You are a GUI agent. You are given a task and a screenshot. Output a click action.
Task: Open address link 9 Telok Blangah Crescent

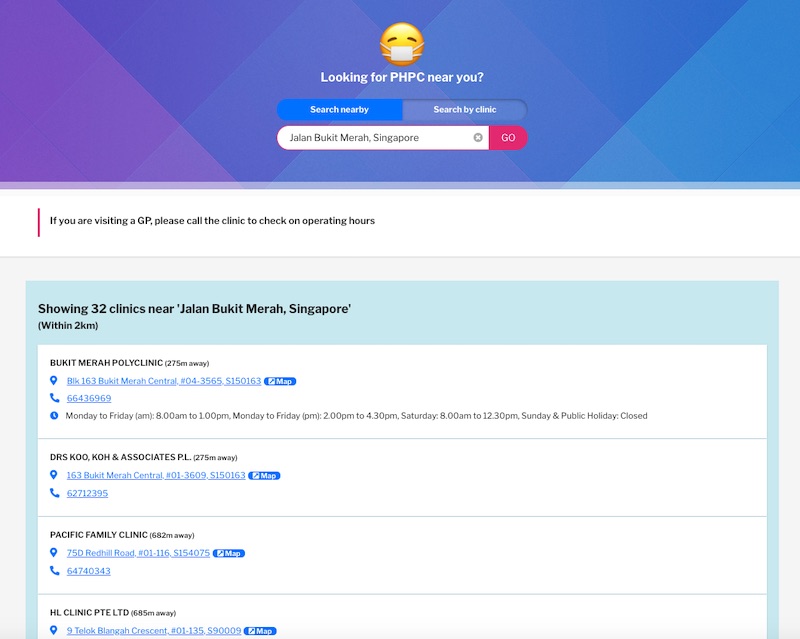(x=154, y=631)
